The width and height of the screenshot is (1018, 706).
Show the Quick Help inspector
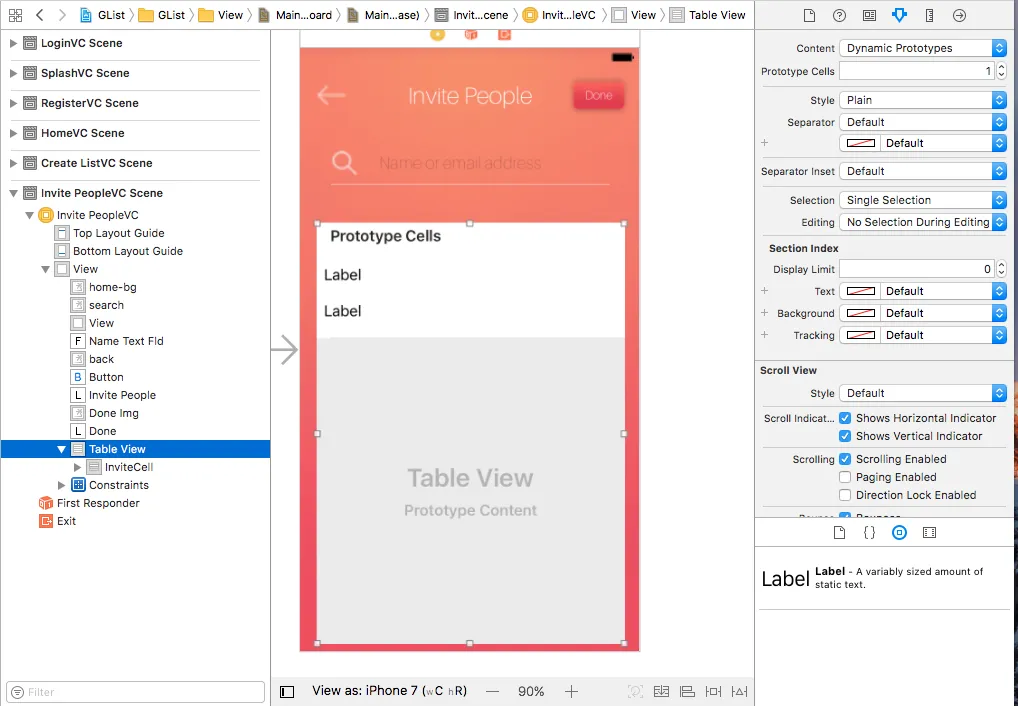pyautogui.click(x=839, y=15)
